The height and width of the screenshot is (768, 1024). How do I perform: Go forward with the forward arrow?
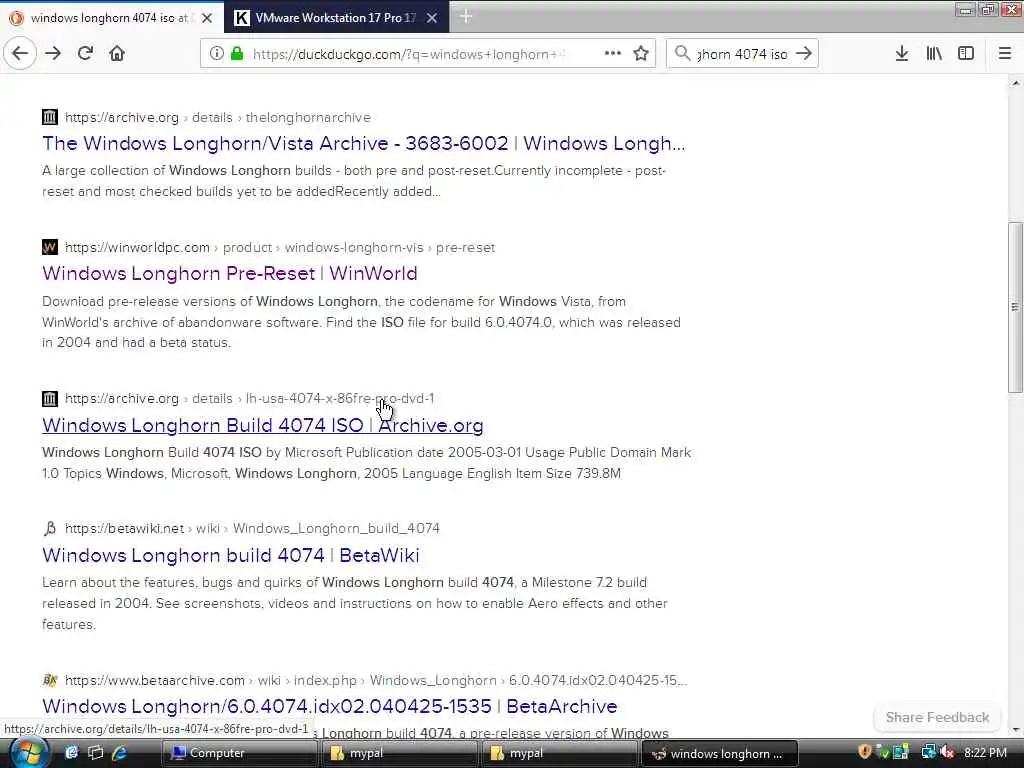click(x=53, y=53)
